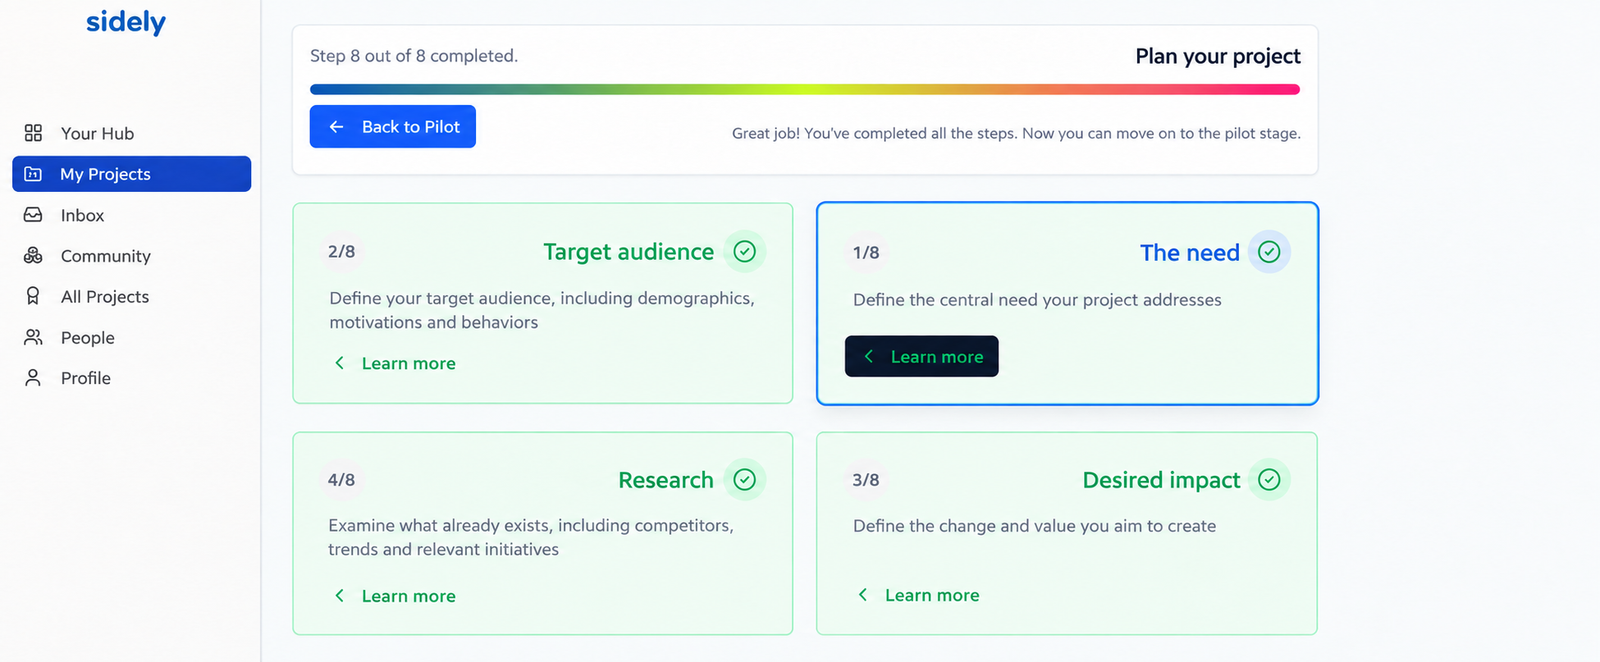Click the 3/8 step badge
The height and width of the screenshot is (662, 1600).
coord(866,480)
